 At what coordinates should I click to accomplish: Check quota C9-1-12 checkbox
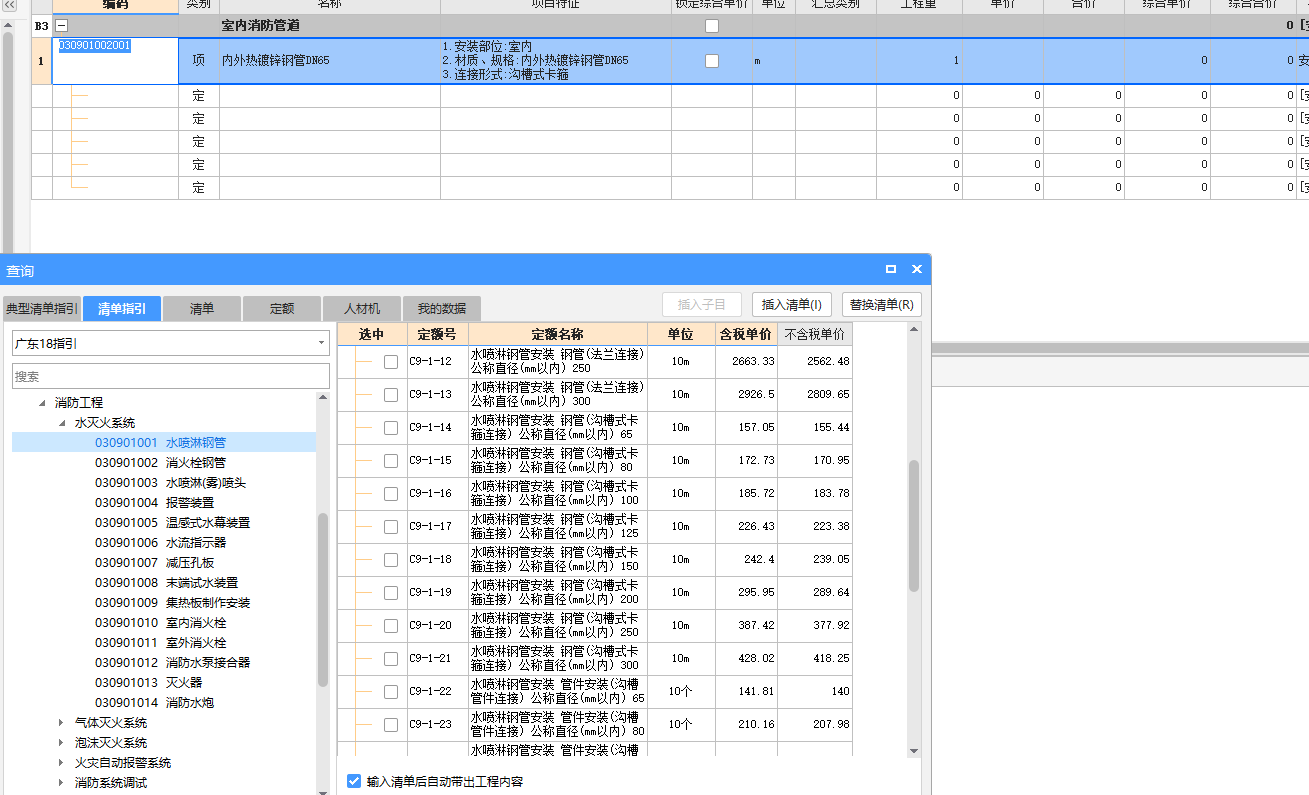click(x=391, y=362)
